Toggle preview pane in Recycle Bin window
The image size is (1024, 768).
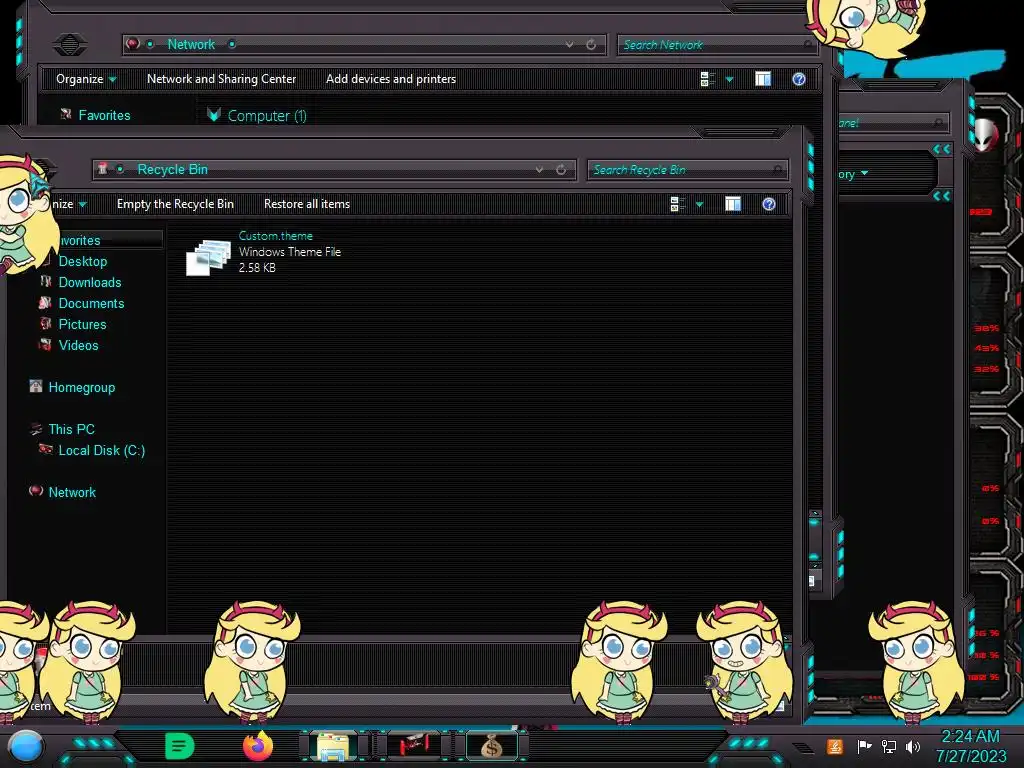pyautogui.click(x=733, y=204)
